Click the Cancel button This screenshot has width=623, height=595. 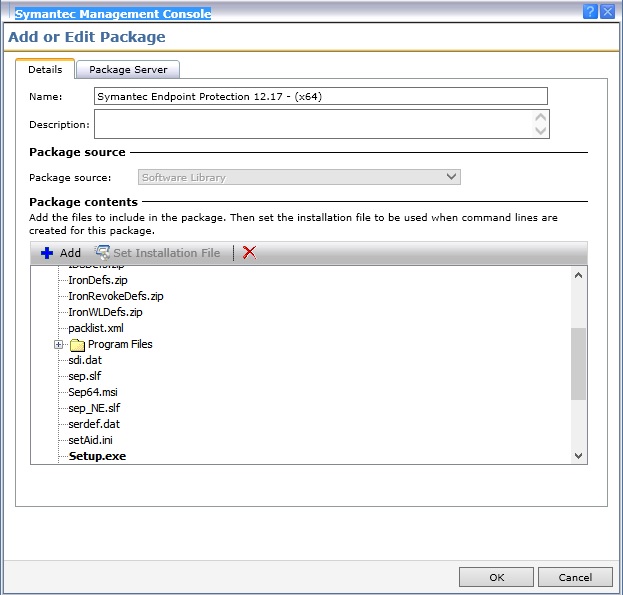click(575, 577)
